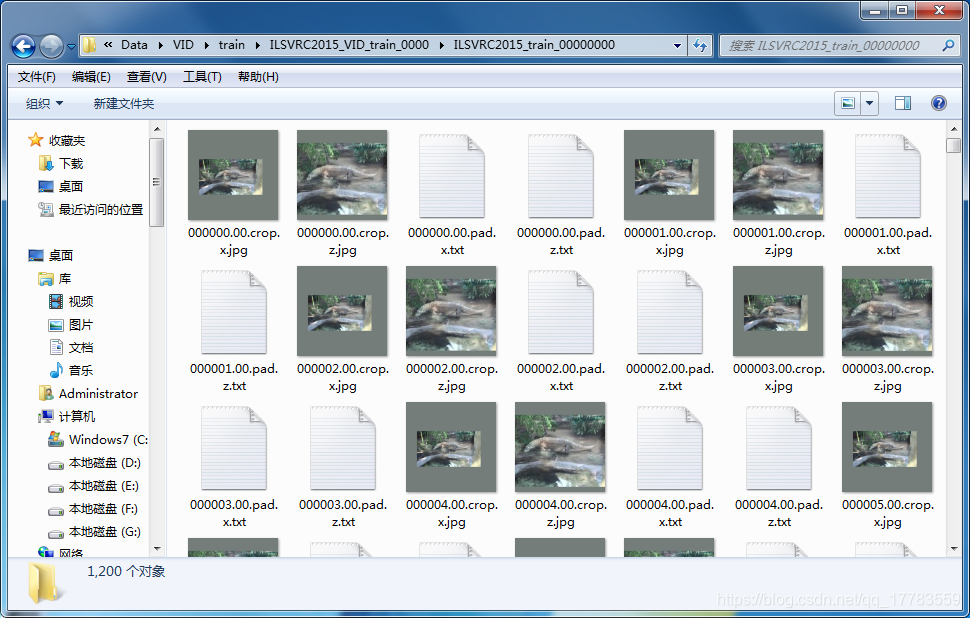Click the train segment in address bar
970x618 pixels.
(231, 45)
